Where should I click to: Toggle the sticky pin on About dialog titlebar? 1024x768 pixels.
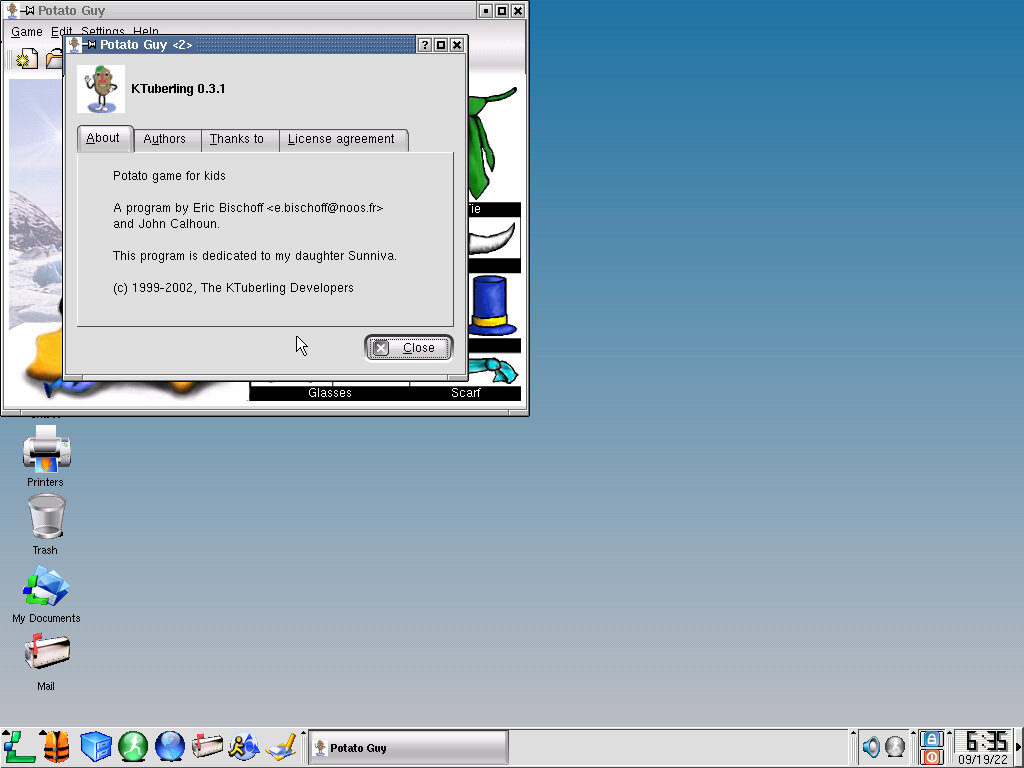pyautogui.click(x=90, y=45)
